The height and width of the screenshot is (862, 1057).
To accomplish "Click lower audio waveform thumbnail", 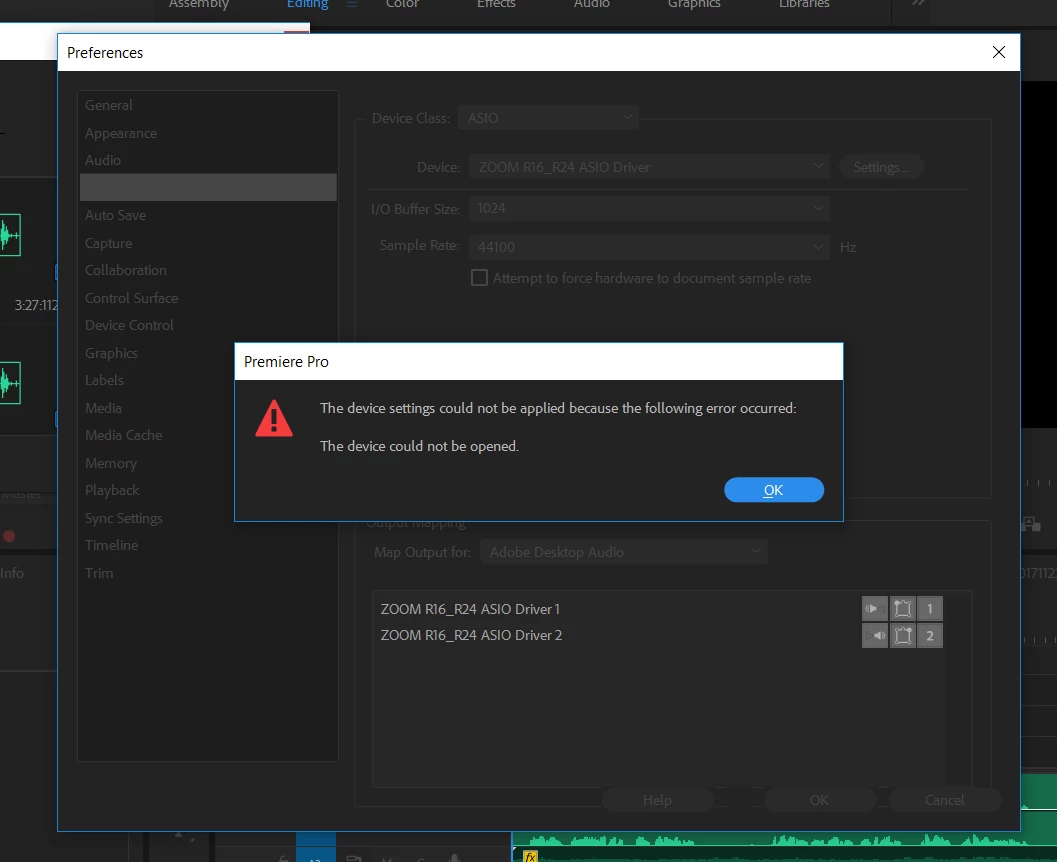I will point(10,383).
